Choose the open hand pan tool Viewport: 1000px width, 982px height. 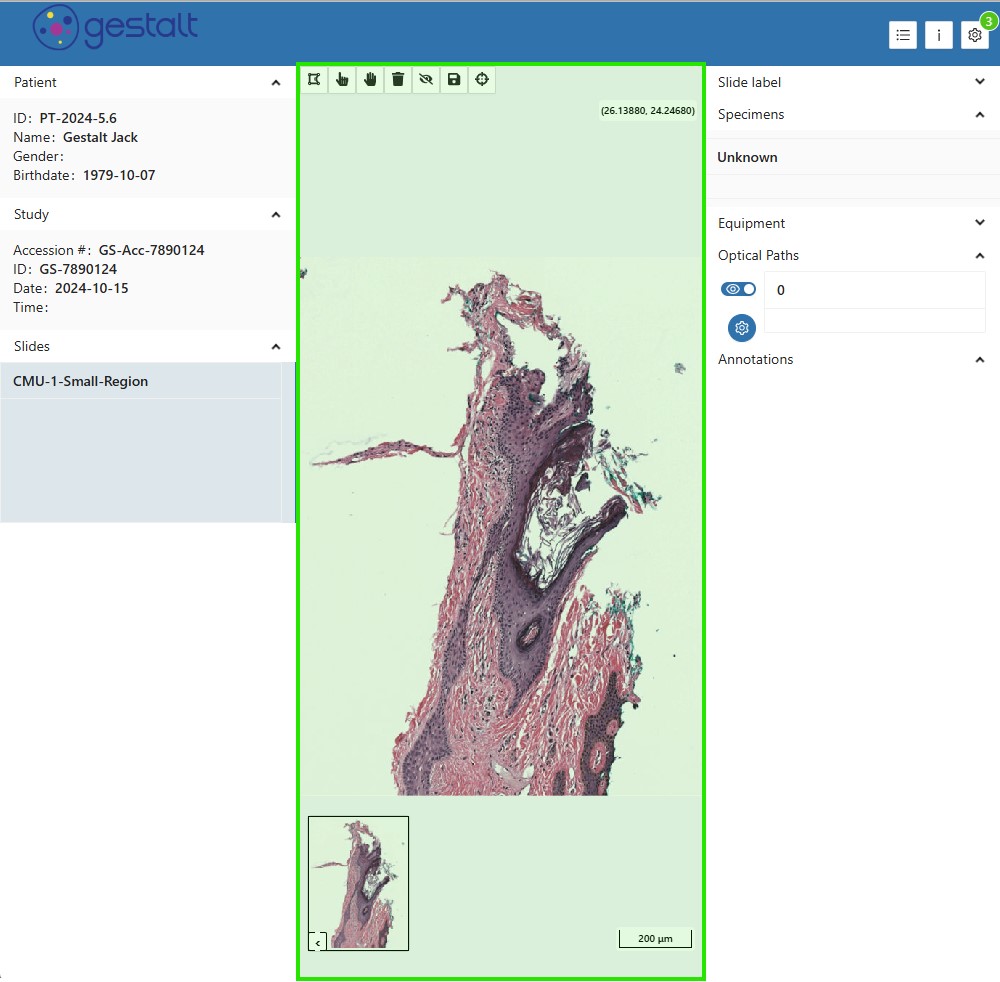(371, 80)
